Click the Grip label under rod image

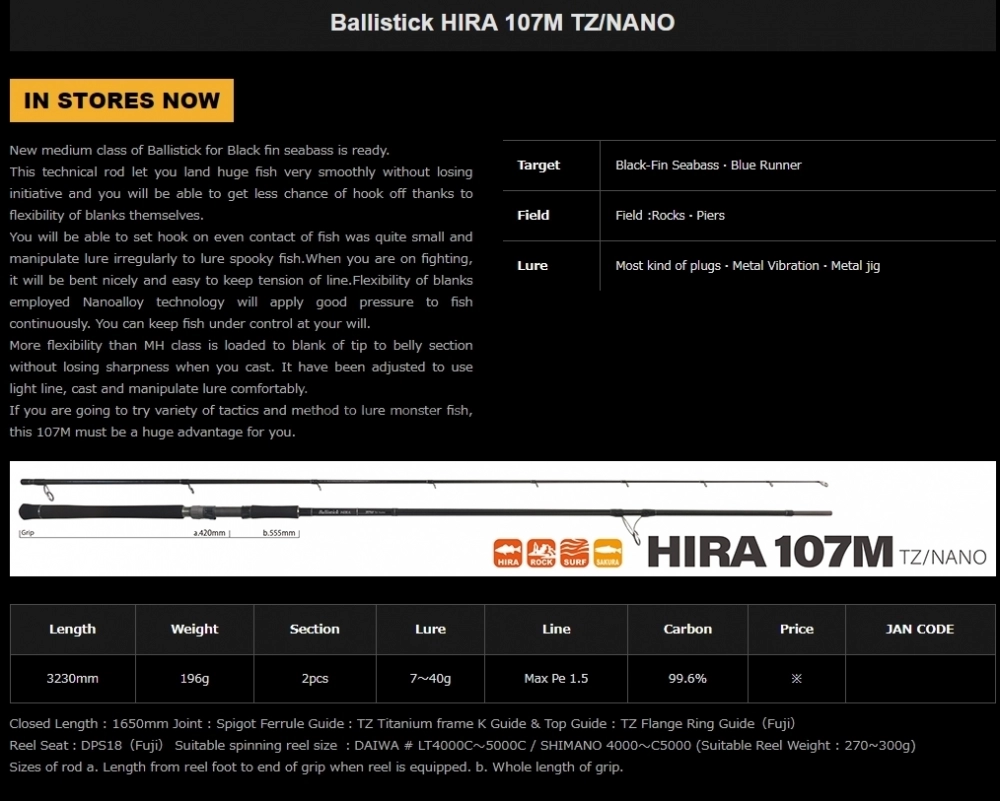pyautogui.click(x=27, y=533)
